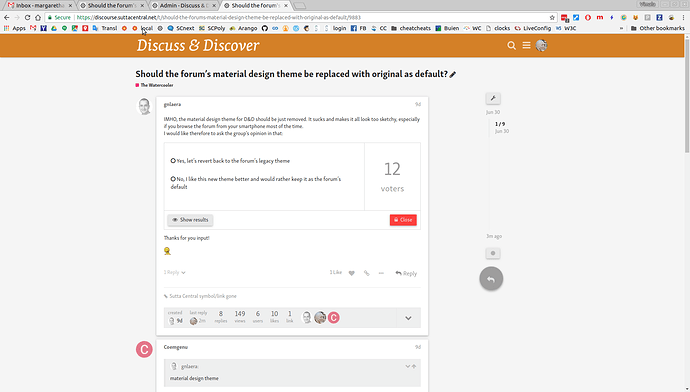Screen dimensions: 690x392
Task: Jump to quoted post via up arrow
Action: pos(414,366)
